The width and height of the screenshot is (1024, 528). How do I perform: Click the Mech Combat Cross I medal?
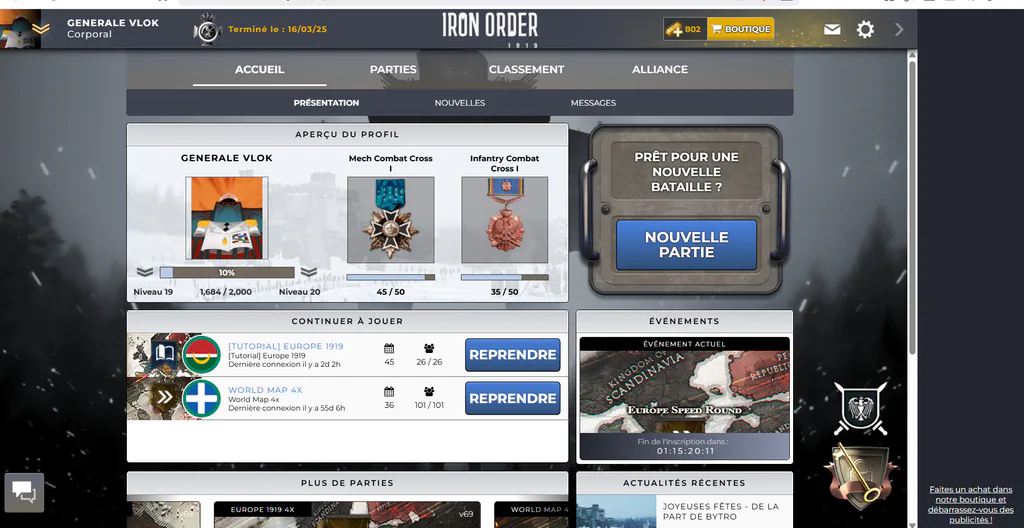pos(391,220)
